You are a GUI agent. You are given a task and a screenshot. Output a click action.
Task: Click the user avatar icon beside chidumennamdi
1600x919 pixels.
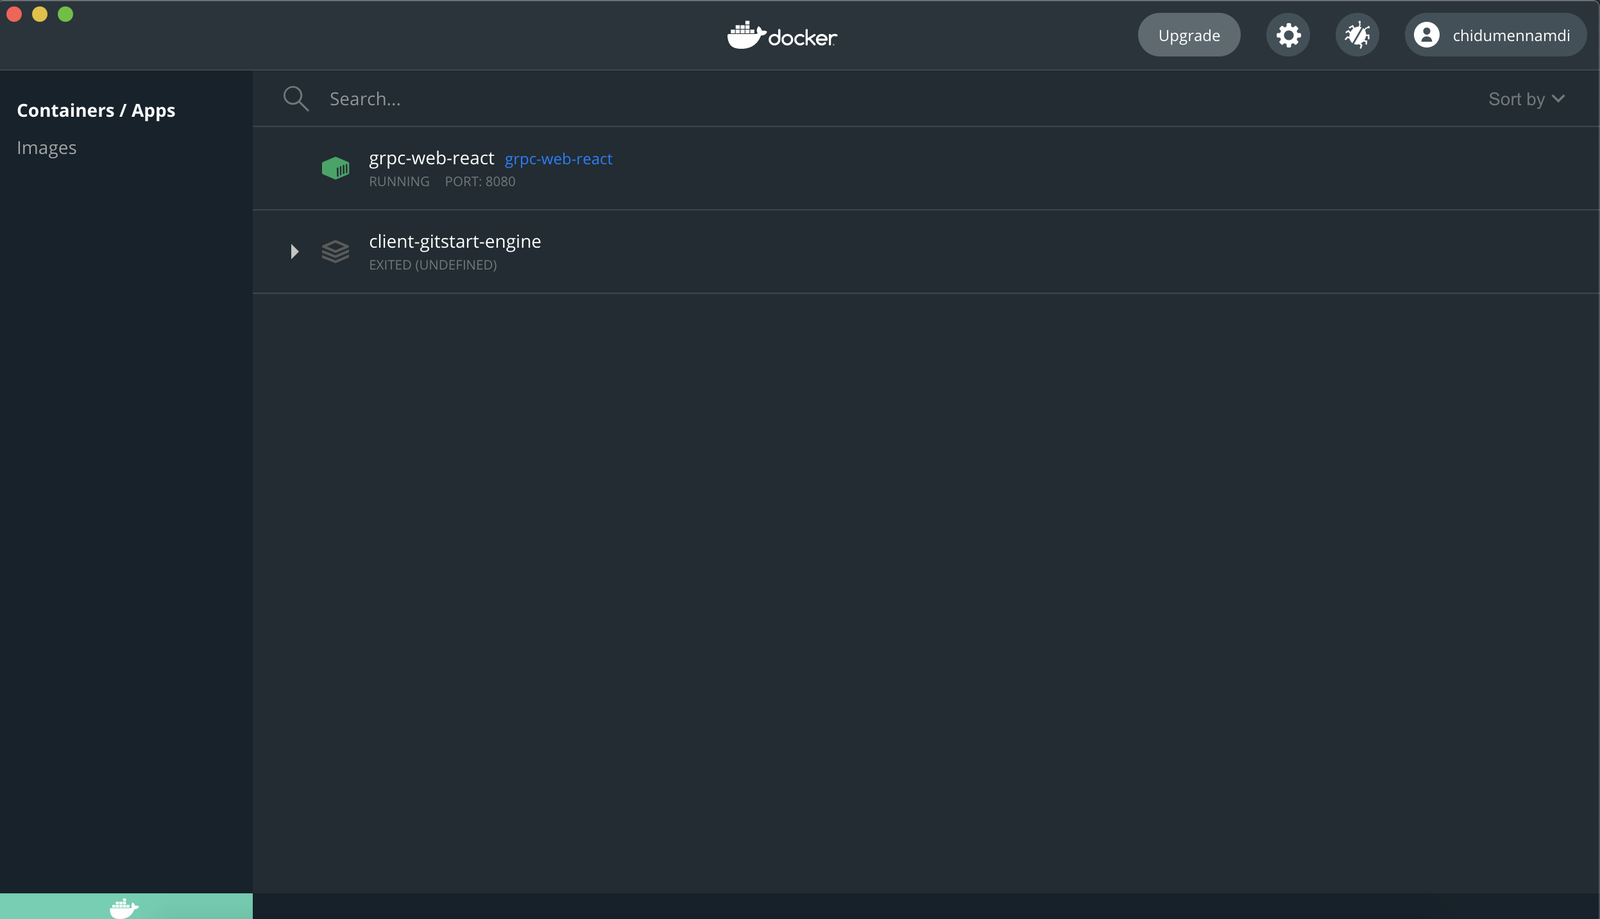point(1428,35)
